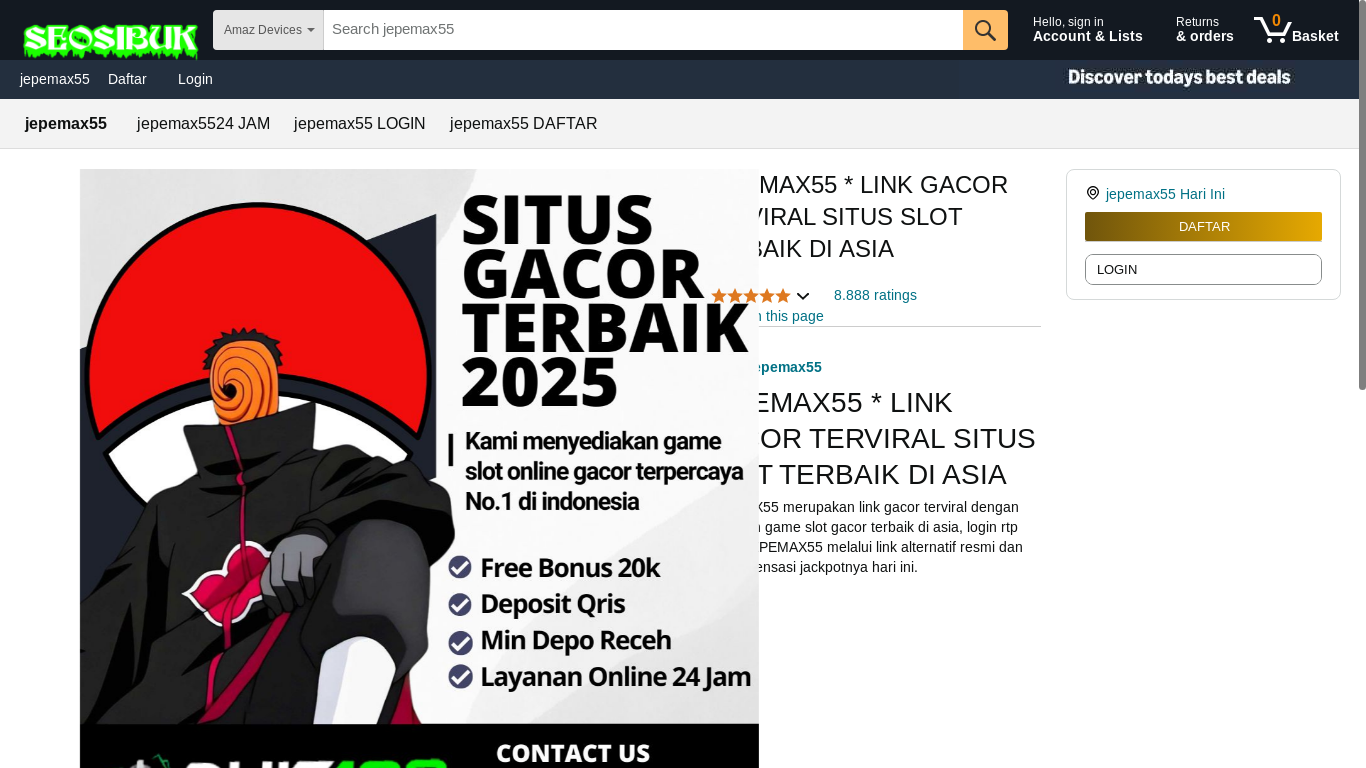Click the orange search magnifier icon
1366x768 pixels.
coord(985,30)
